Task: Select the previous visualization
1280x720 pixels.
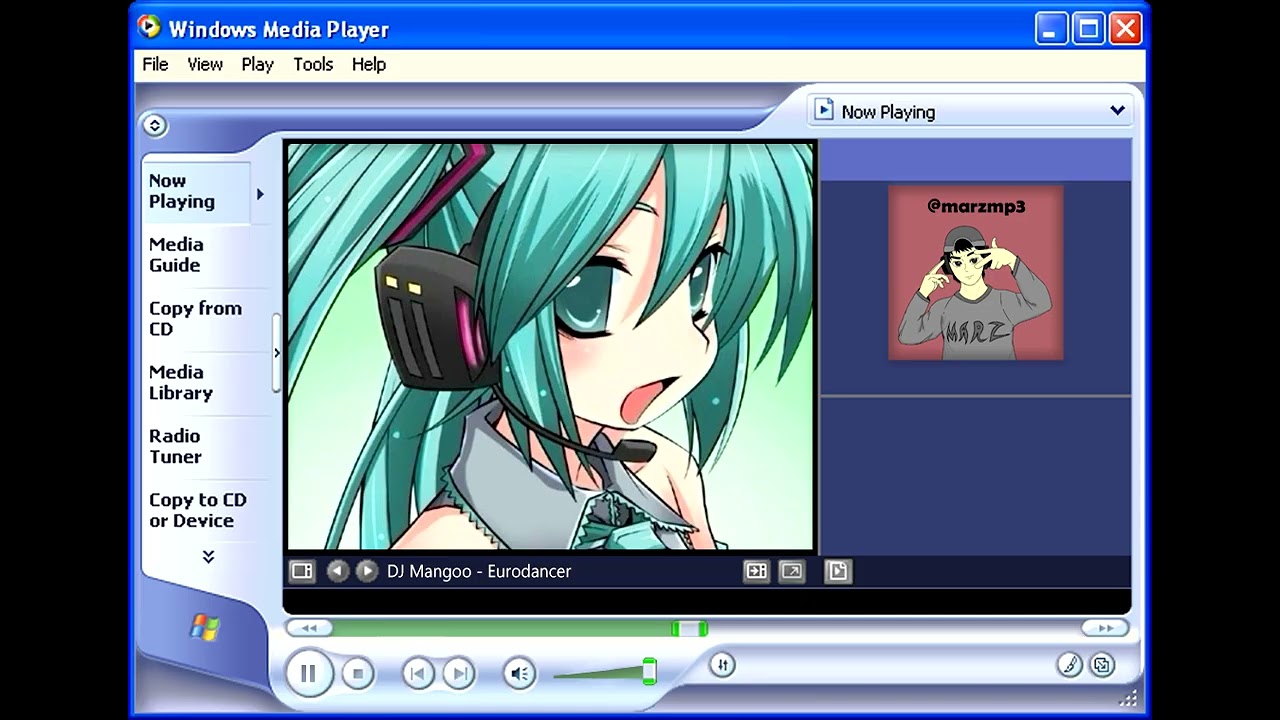Action: (338, 571)
